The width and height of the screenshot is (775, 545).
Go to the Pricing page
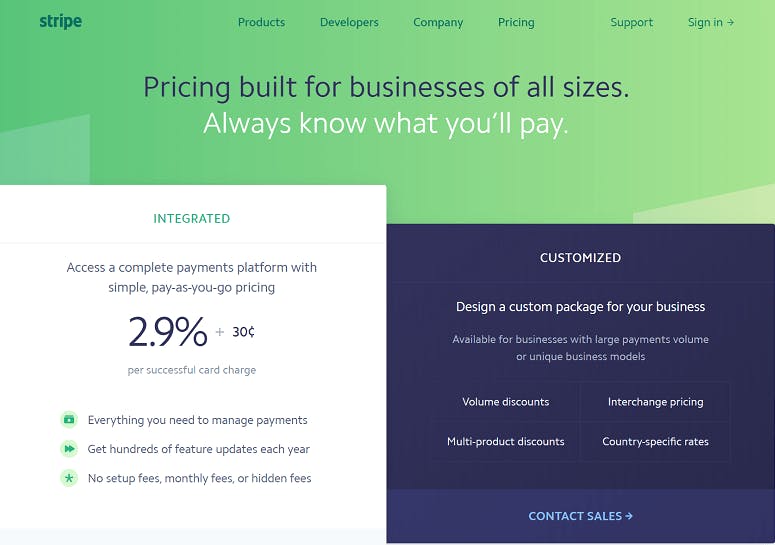click(x=516, y=22)
